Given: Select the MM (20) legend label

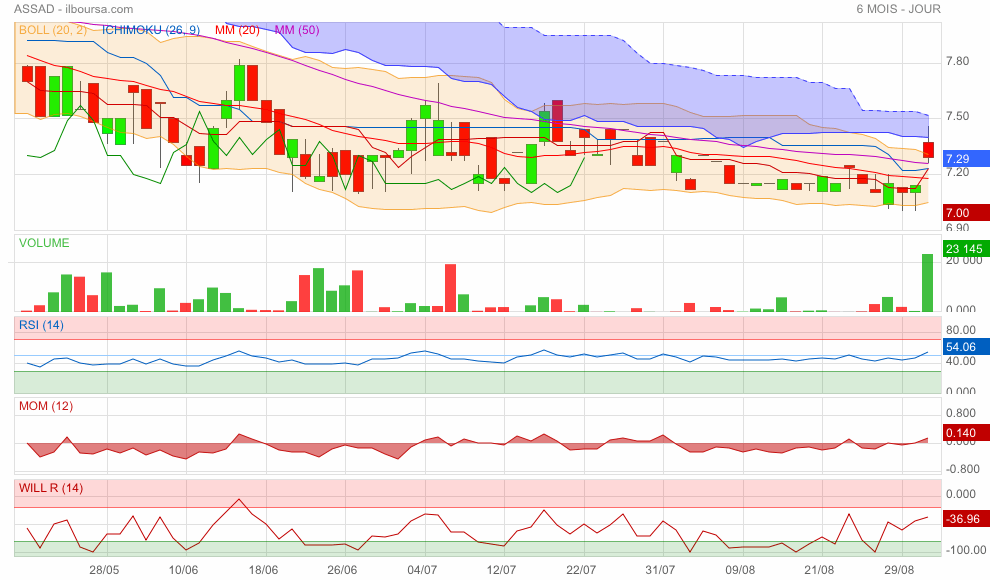Looking at the screenshot, I should [x=237, y=30].
